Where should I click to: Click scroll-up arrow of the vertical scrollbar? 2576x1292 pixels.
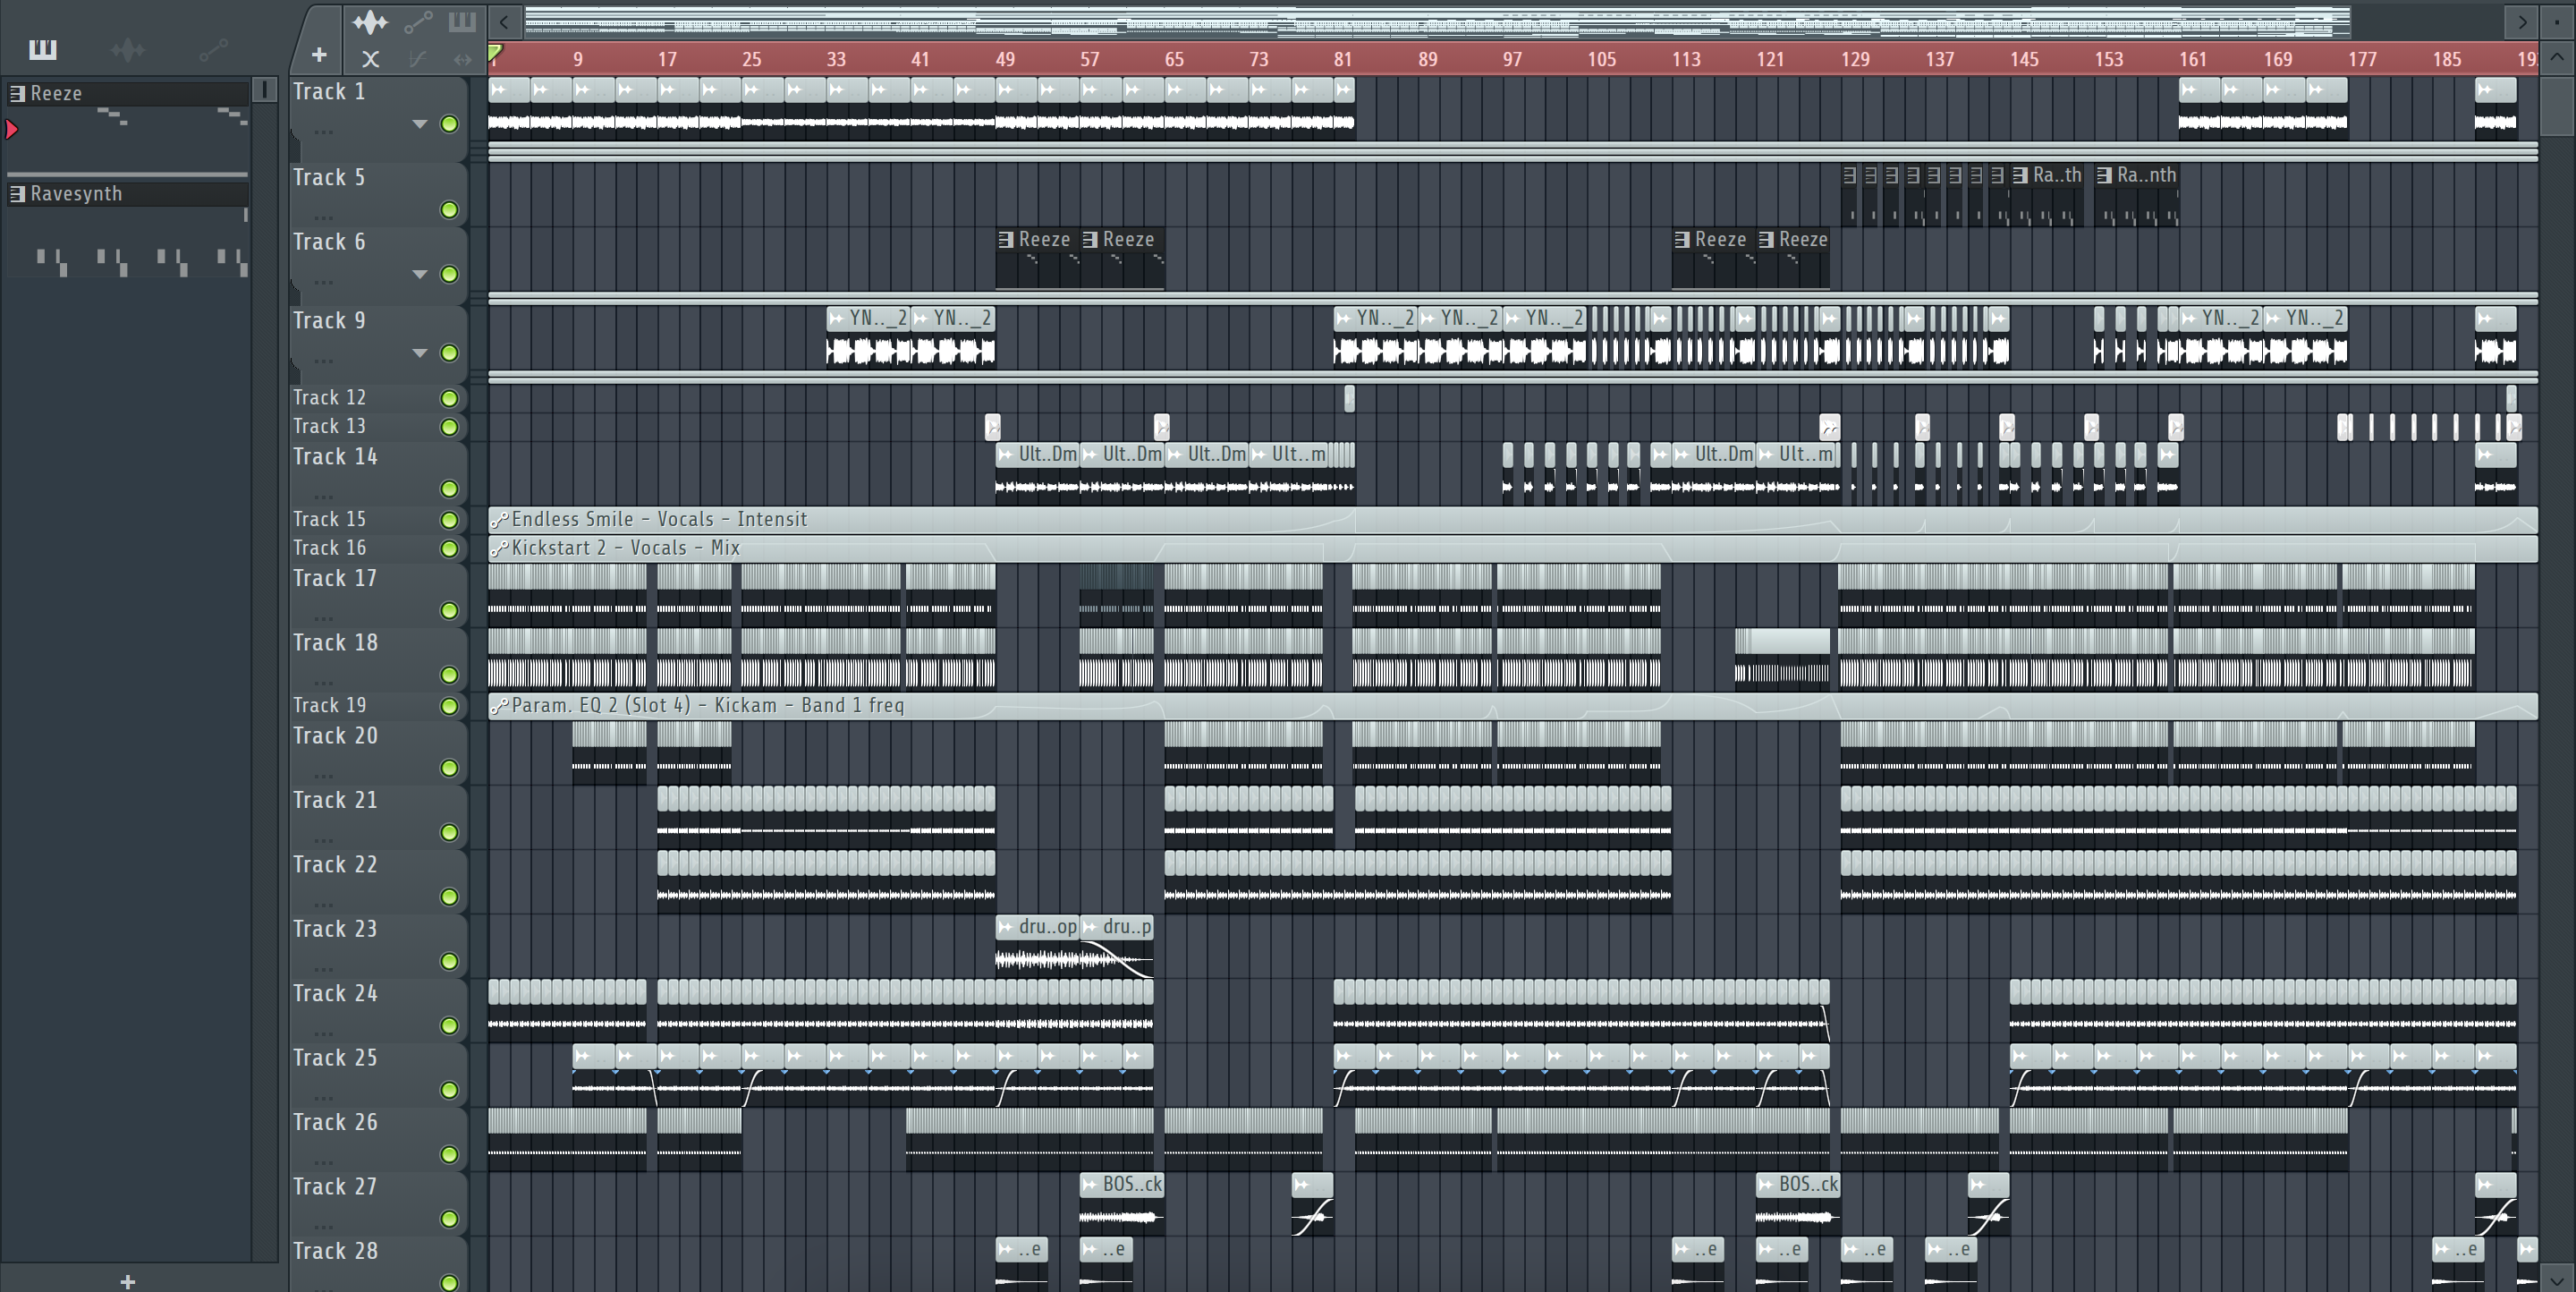click(x=2557, y=57)
